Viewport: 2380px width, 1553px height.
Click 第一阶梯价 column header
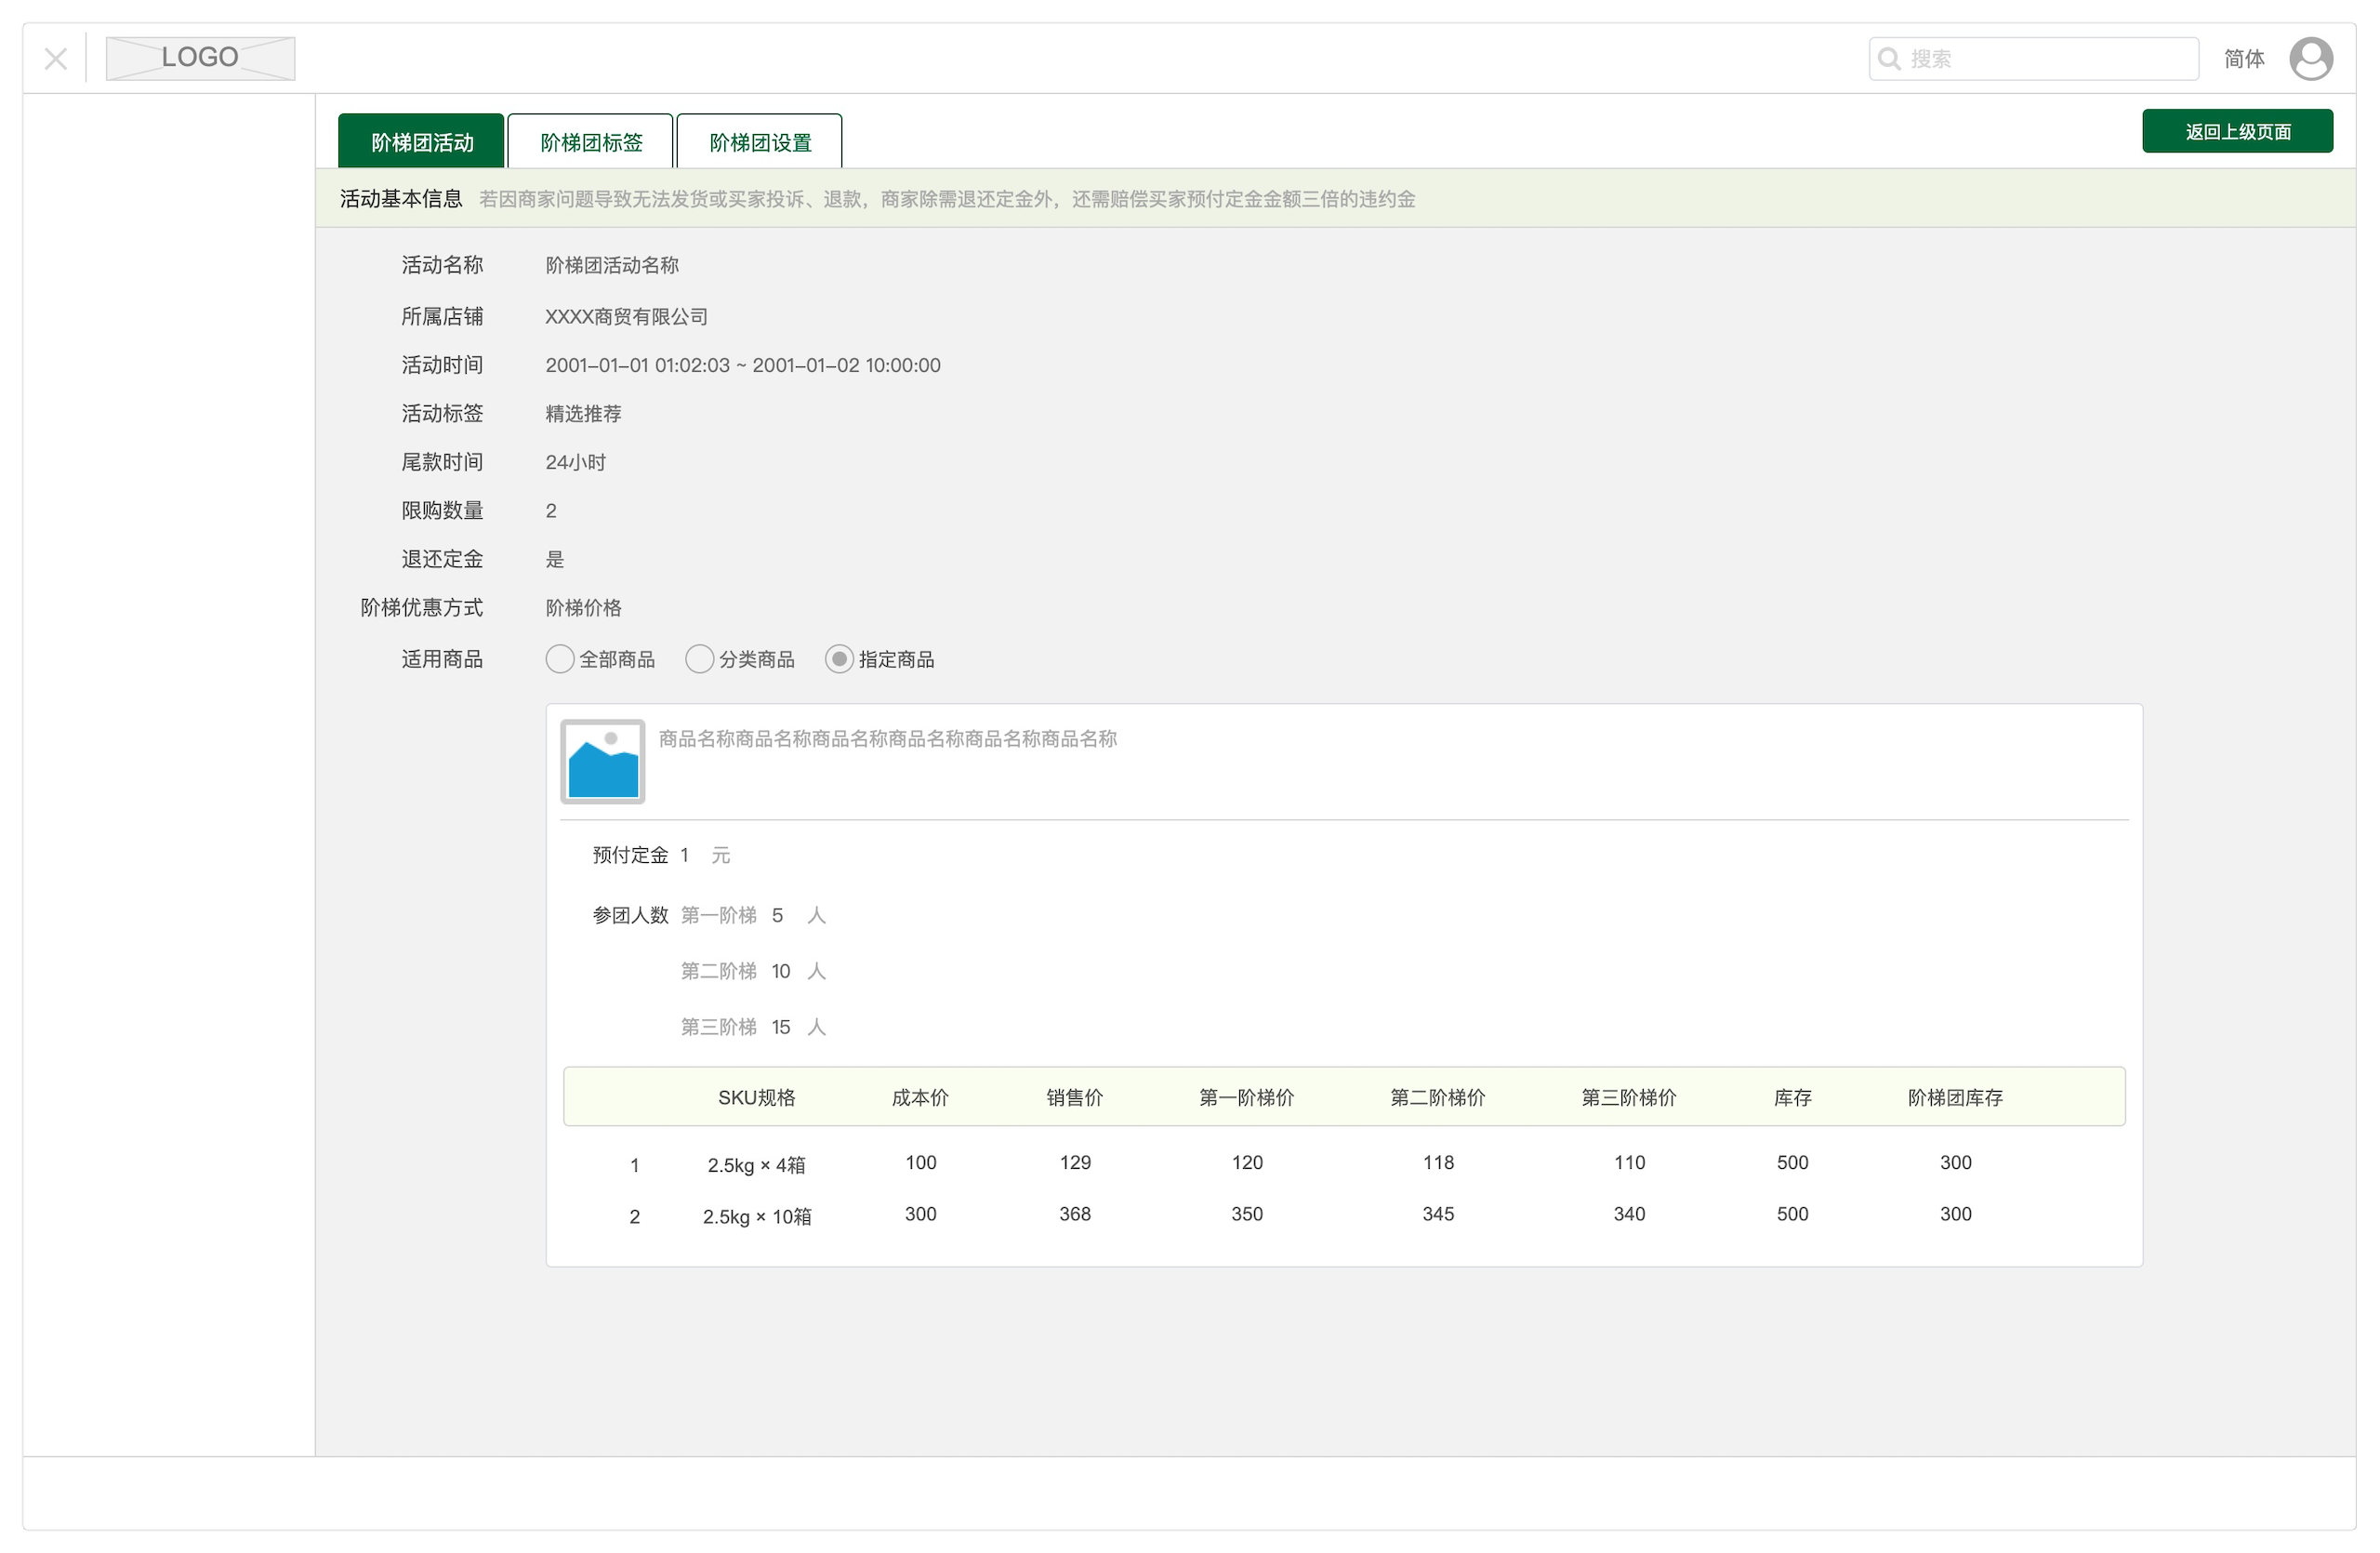point(1247,1097)
